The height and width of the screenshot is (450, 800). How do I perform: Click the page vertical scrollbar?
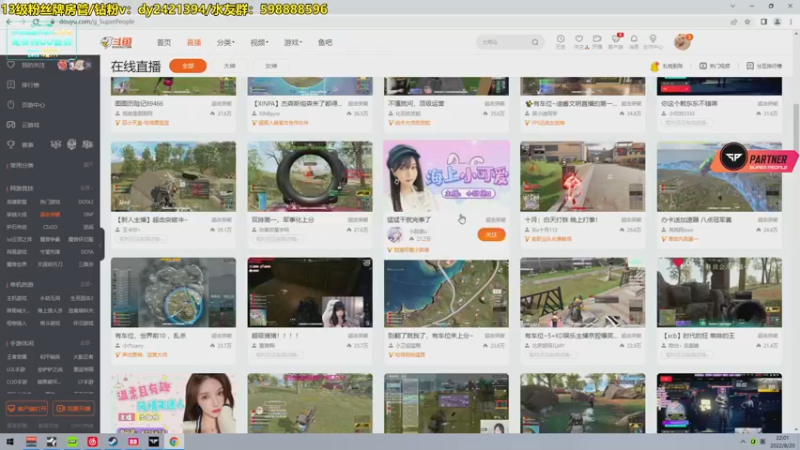(795, 125)
